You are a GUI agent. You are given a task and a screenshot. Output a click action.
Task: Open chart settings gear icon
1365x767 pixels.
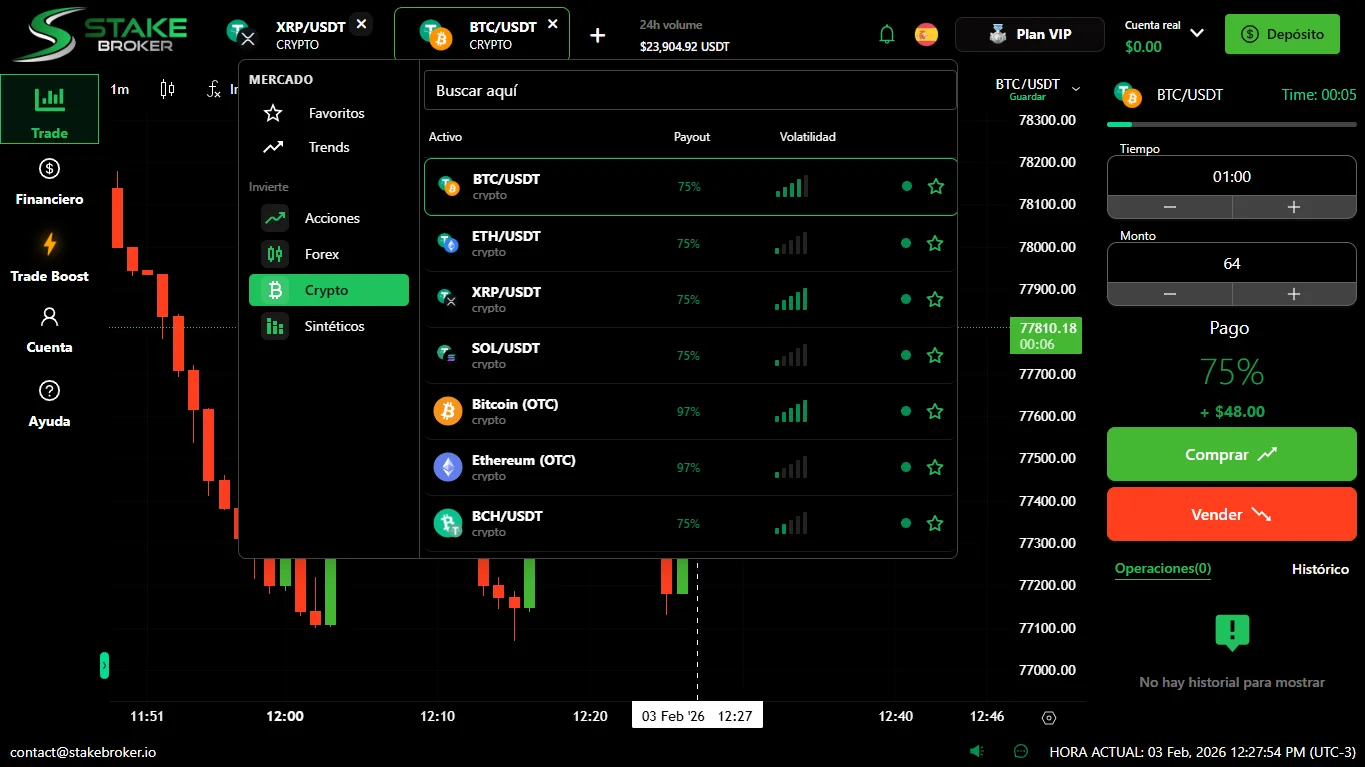1049,717
